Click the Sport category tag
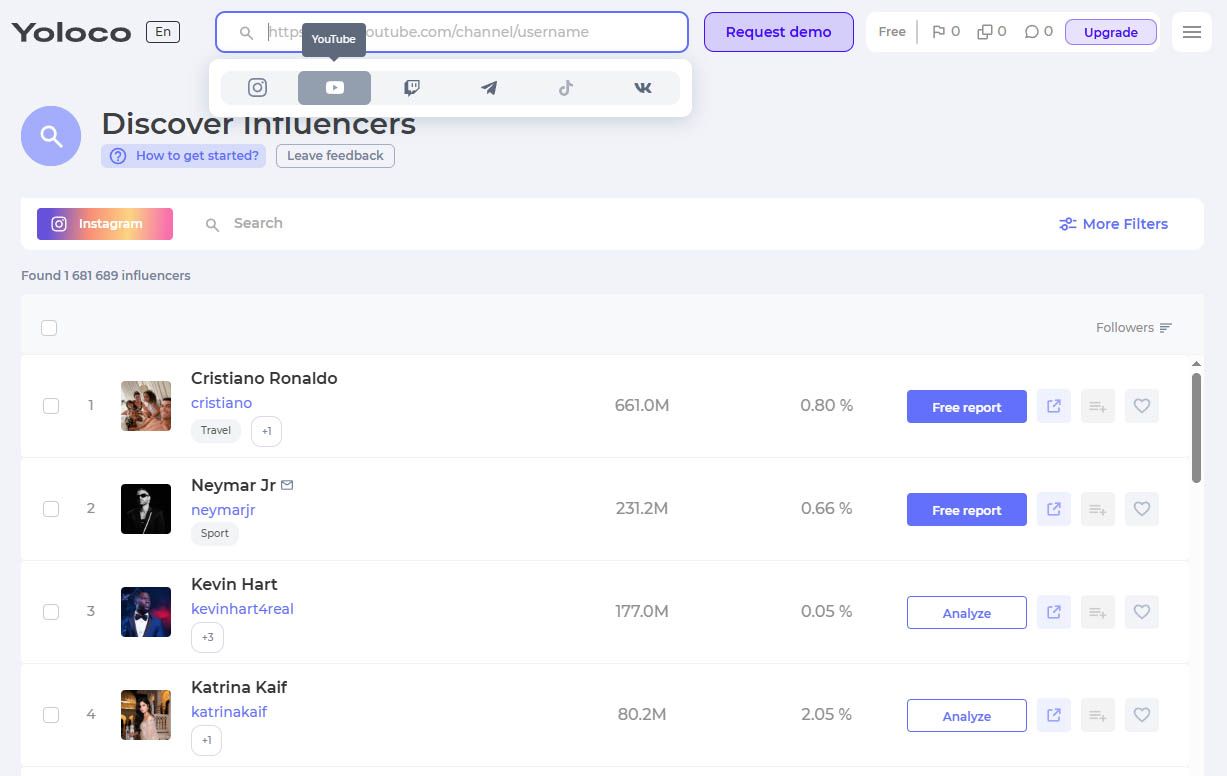Image resolution: width=1227 pixels, height=776 pixels. click(215, 534)
